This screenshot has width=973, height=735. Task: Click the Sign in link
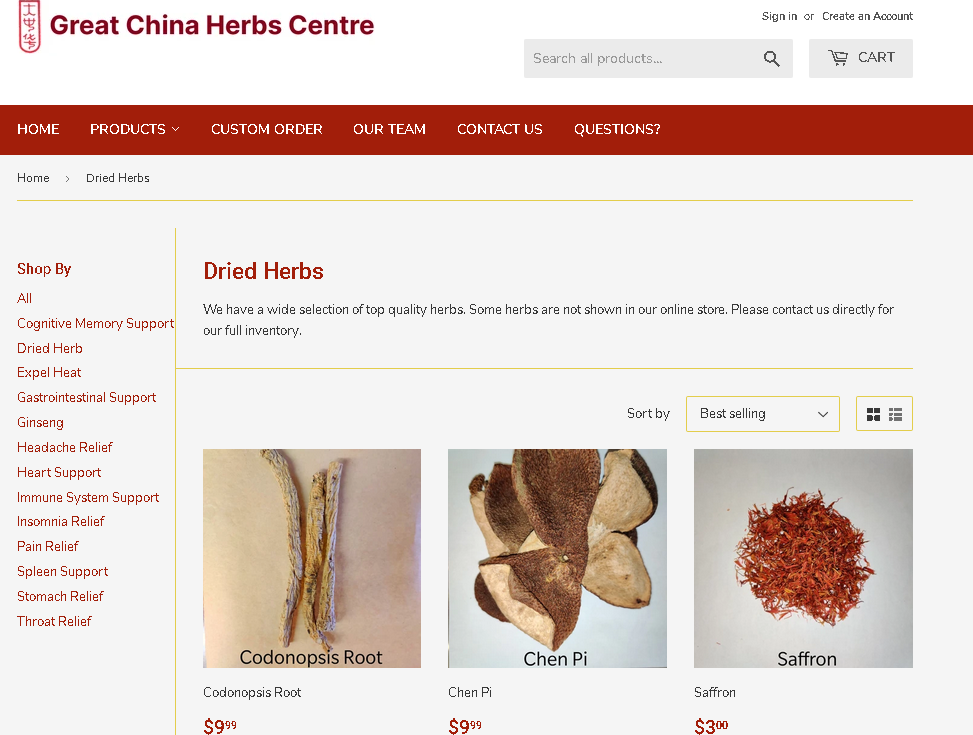[x=779, y=16]
